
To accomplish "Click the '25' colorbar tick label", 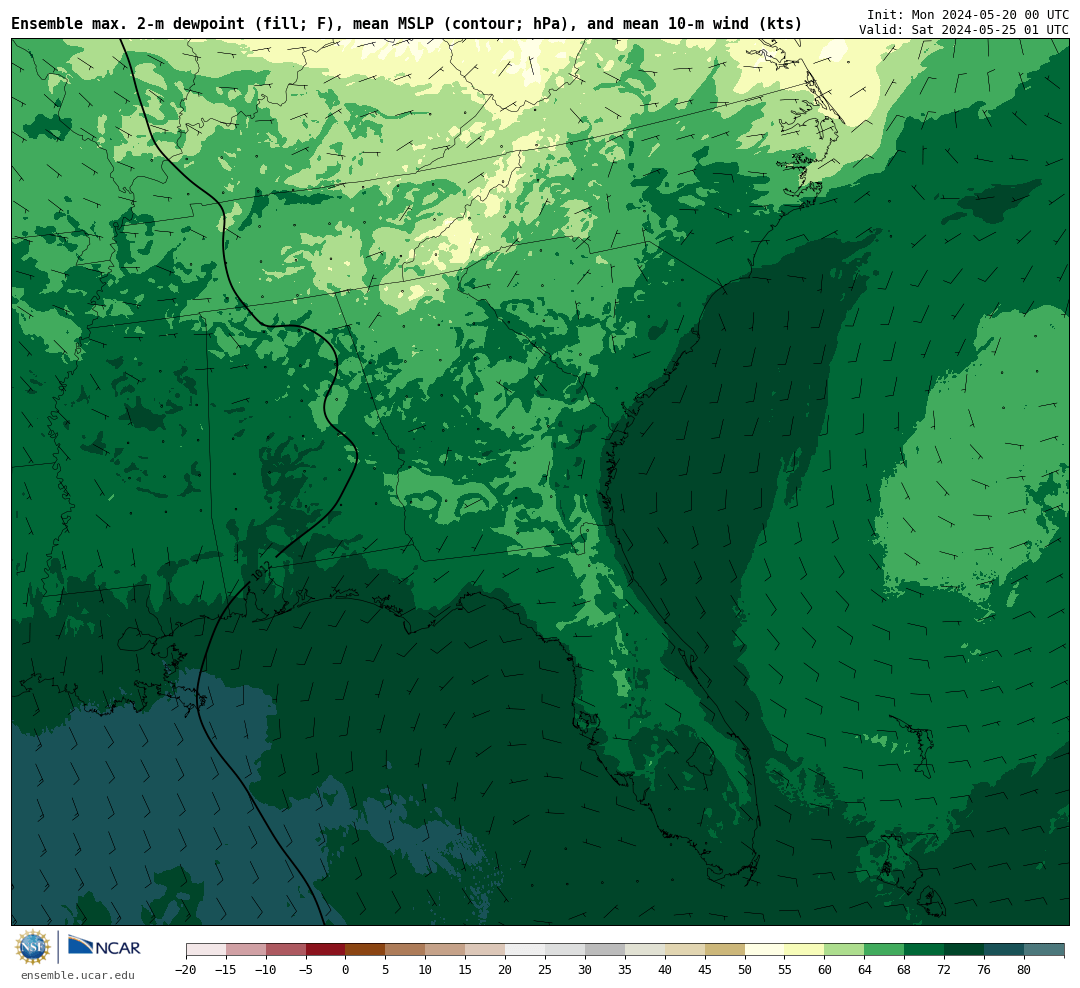I will click(546, 970).
